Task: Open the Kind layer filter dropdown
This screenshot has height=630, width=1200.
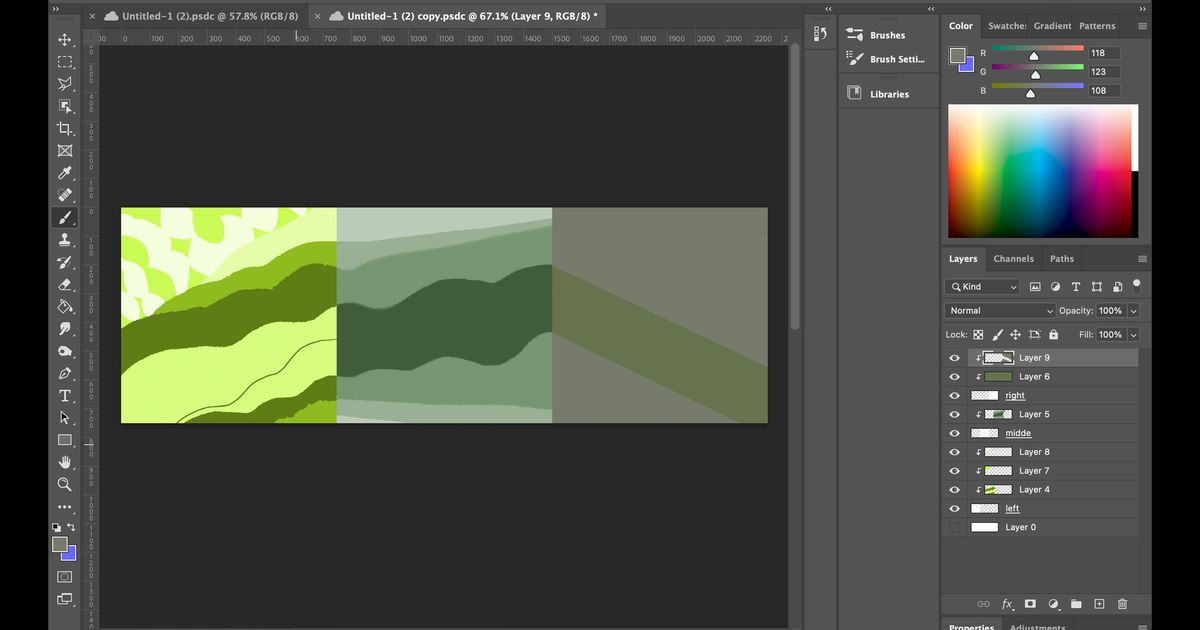Action: [x=983, y=287]
